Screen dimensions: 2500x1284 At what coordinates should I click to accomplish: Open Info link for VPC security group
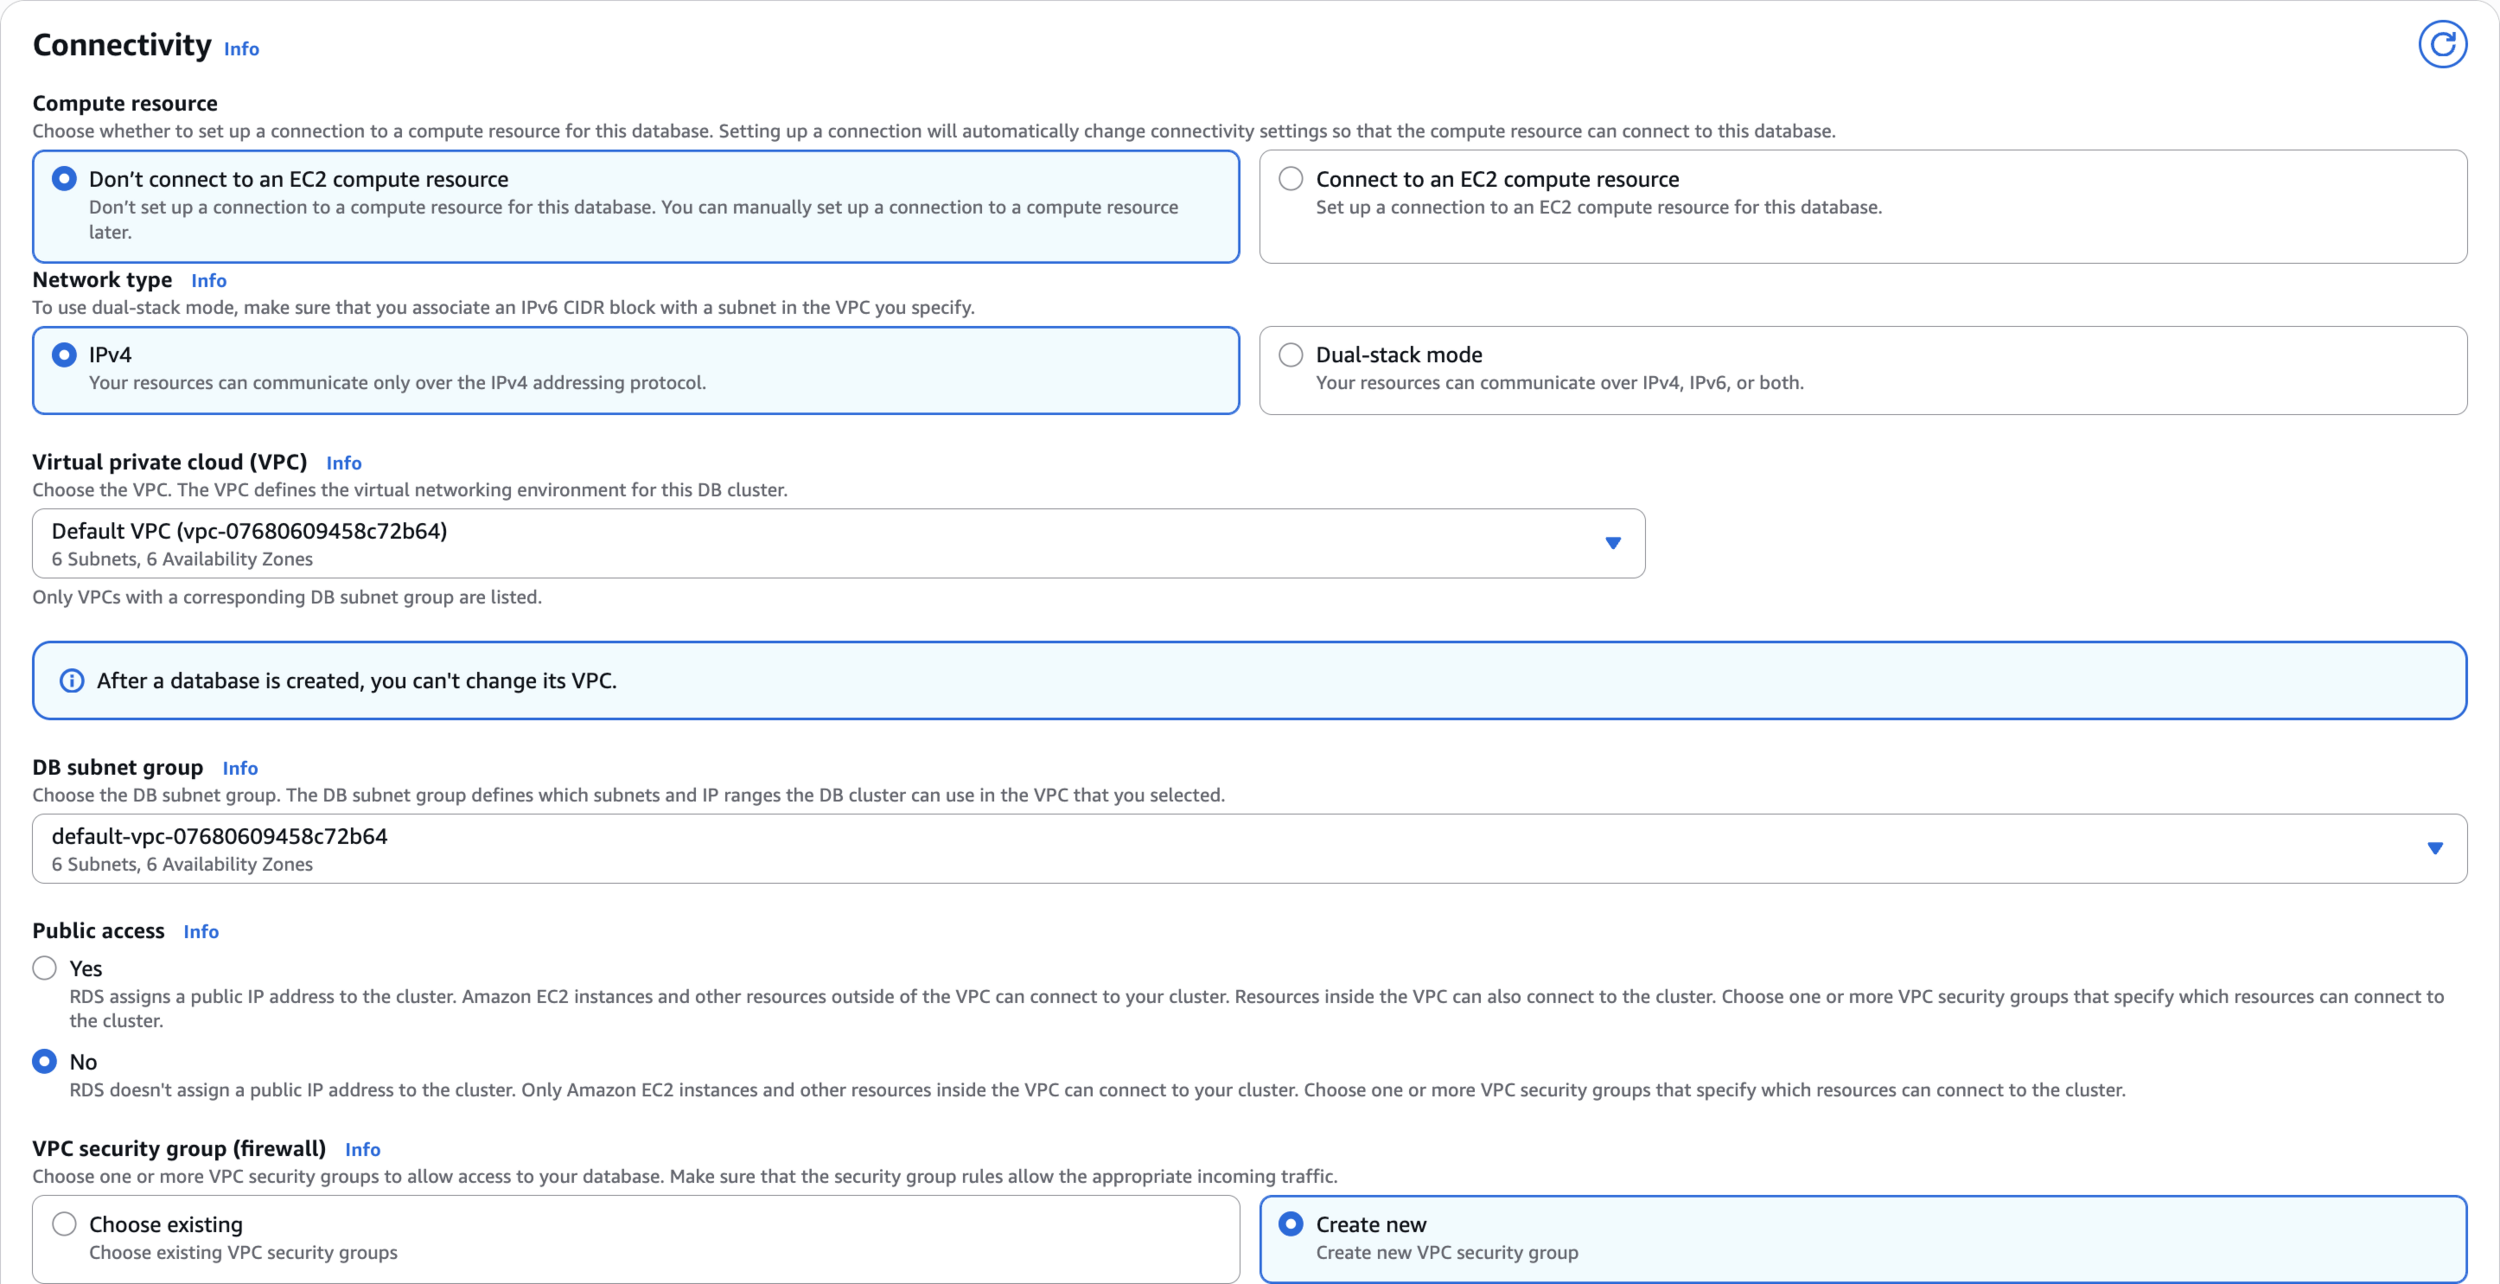click(363, 1150)
